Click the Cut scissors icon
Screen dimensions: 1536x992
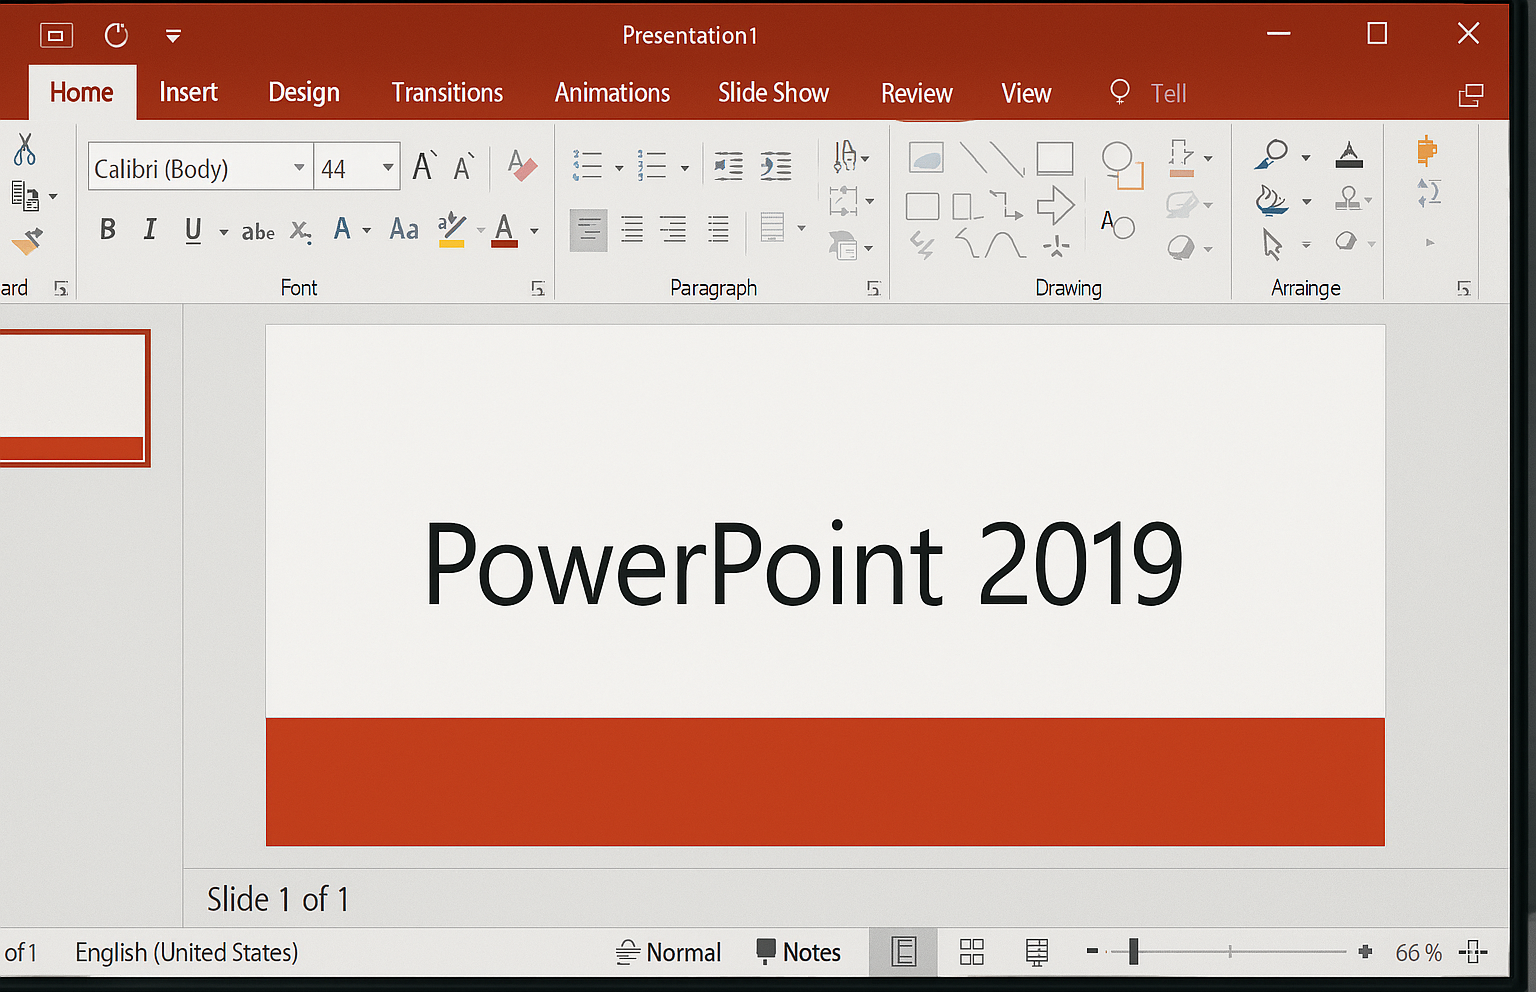click(26, 152)
